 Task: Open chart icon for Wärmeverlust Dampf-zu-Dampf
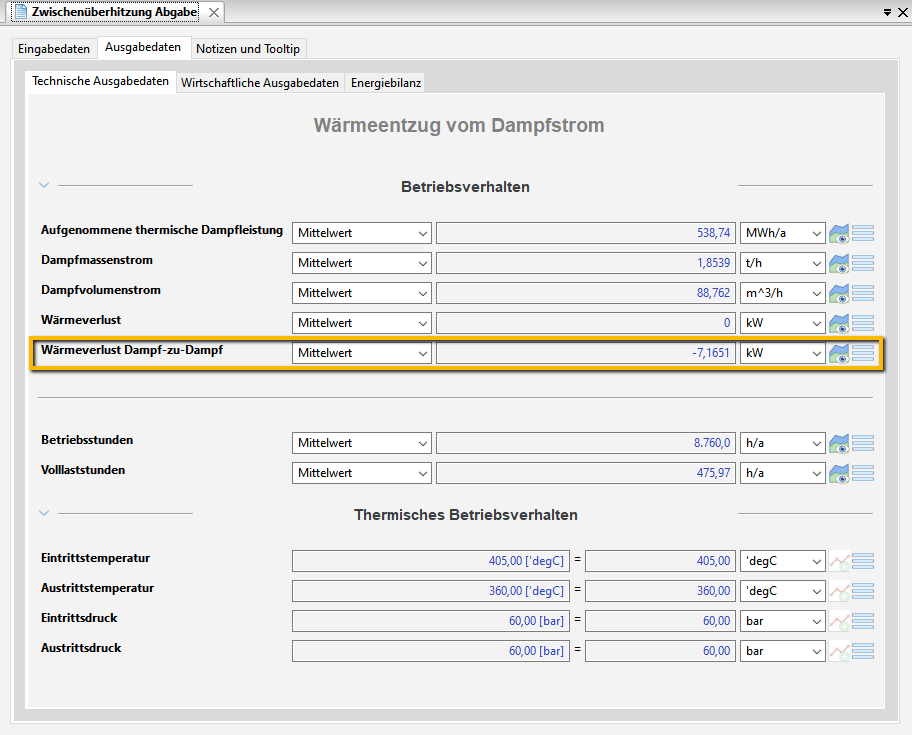839,353
